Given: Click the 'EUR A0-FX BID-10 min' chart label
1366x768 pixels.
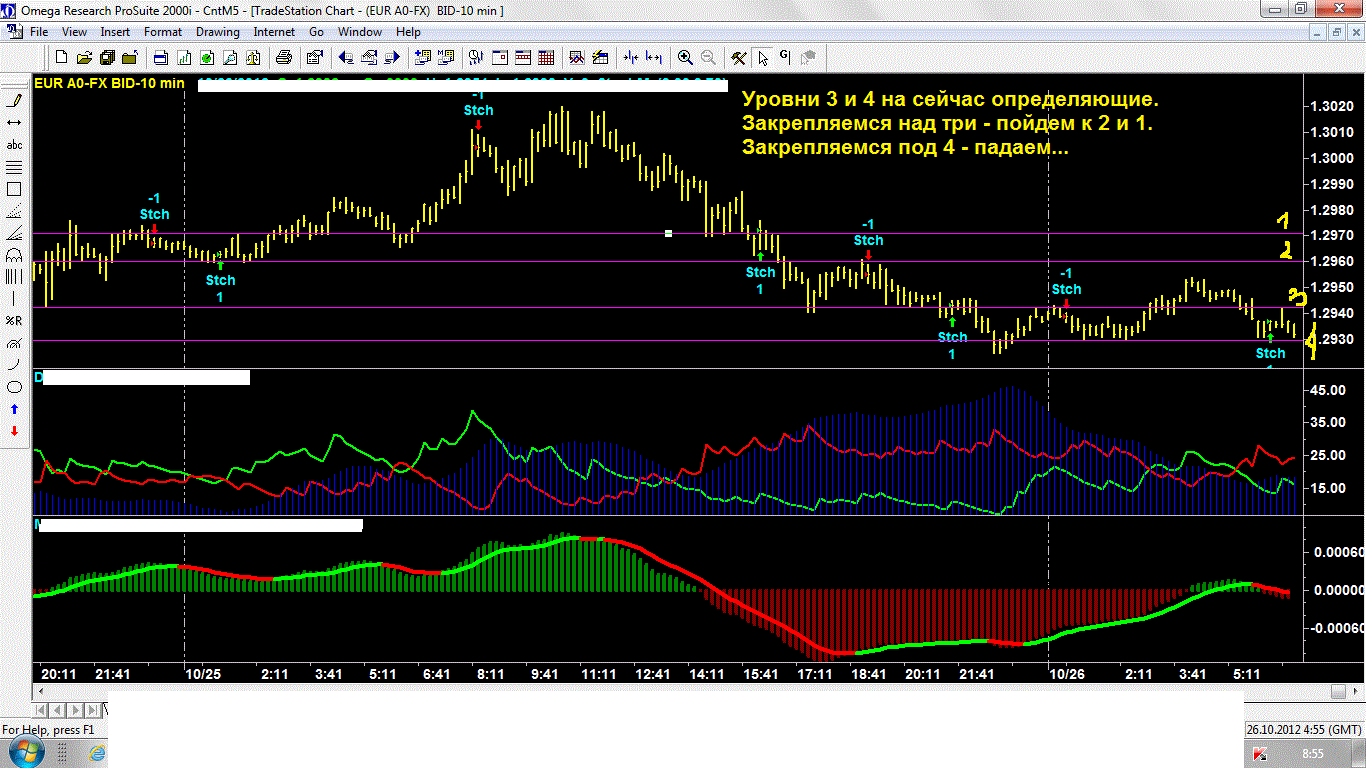Looking at the screenshot, I should pyautogui.click(x=109, y=83).
